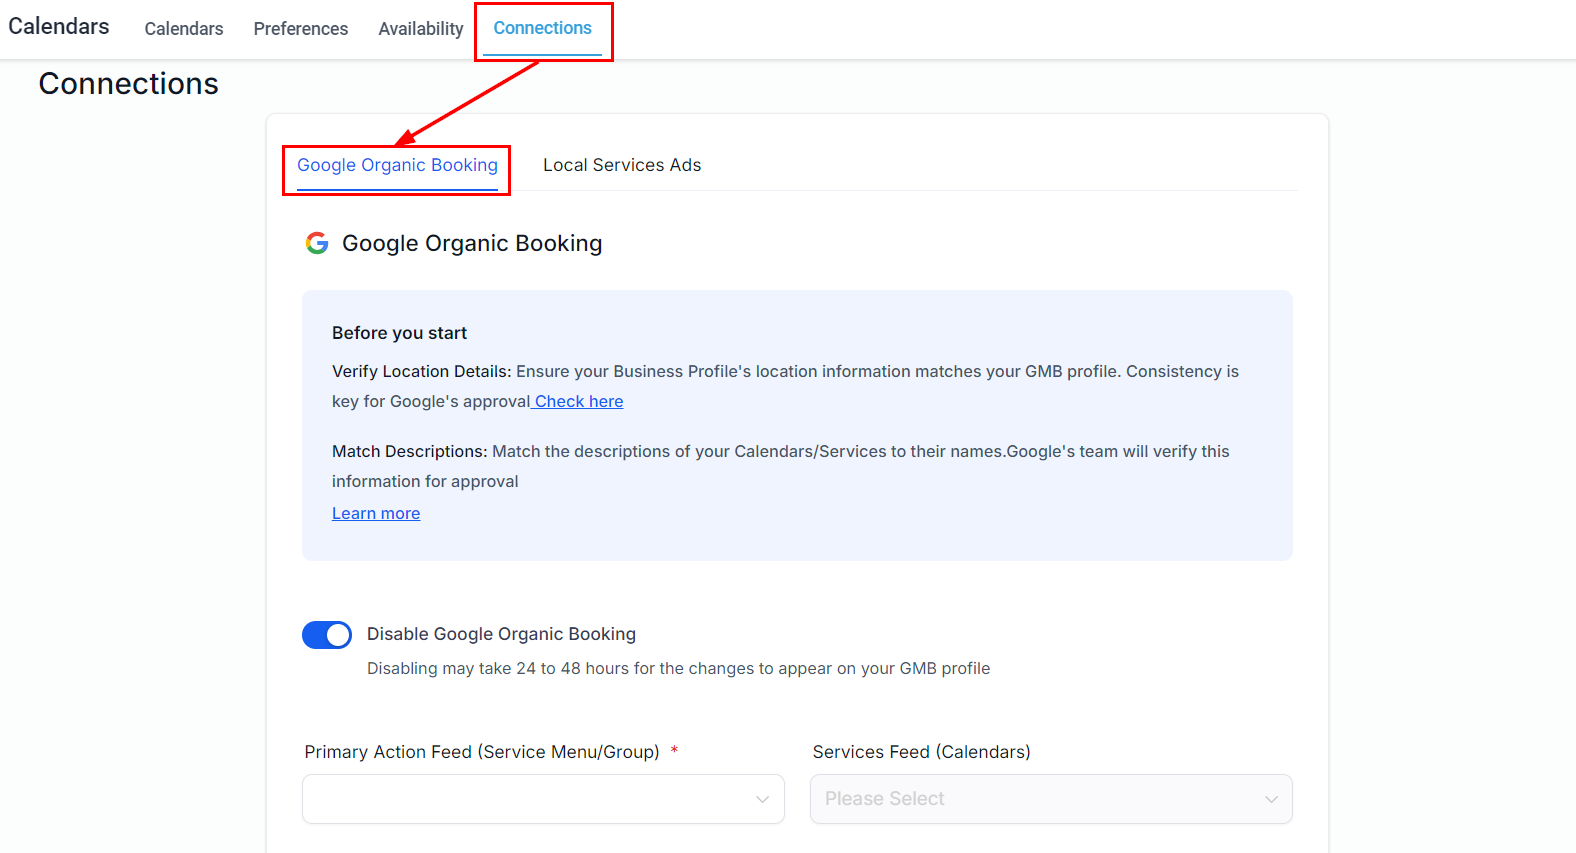This screenshot has width=1576, height=853.
Task: Click the bold Calendars title at top-left
Action: (59, 26)
